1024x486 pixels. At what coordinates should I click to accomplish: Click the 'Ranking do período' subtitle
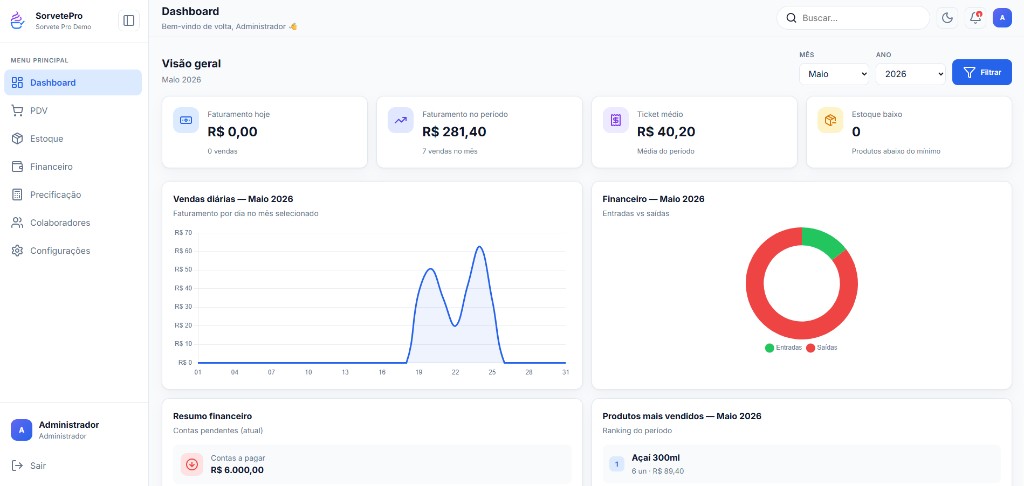tap(637, 430)
